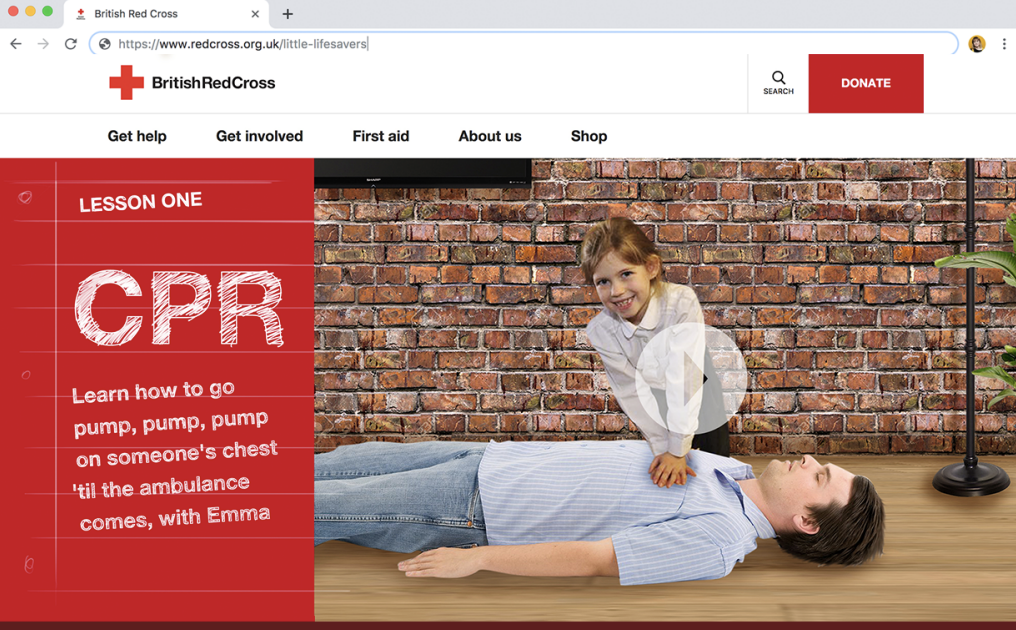Open the Get involved menu
1016x630 pixels.
coord(259,136)
